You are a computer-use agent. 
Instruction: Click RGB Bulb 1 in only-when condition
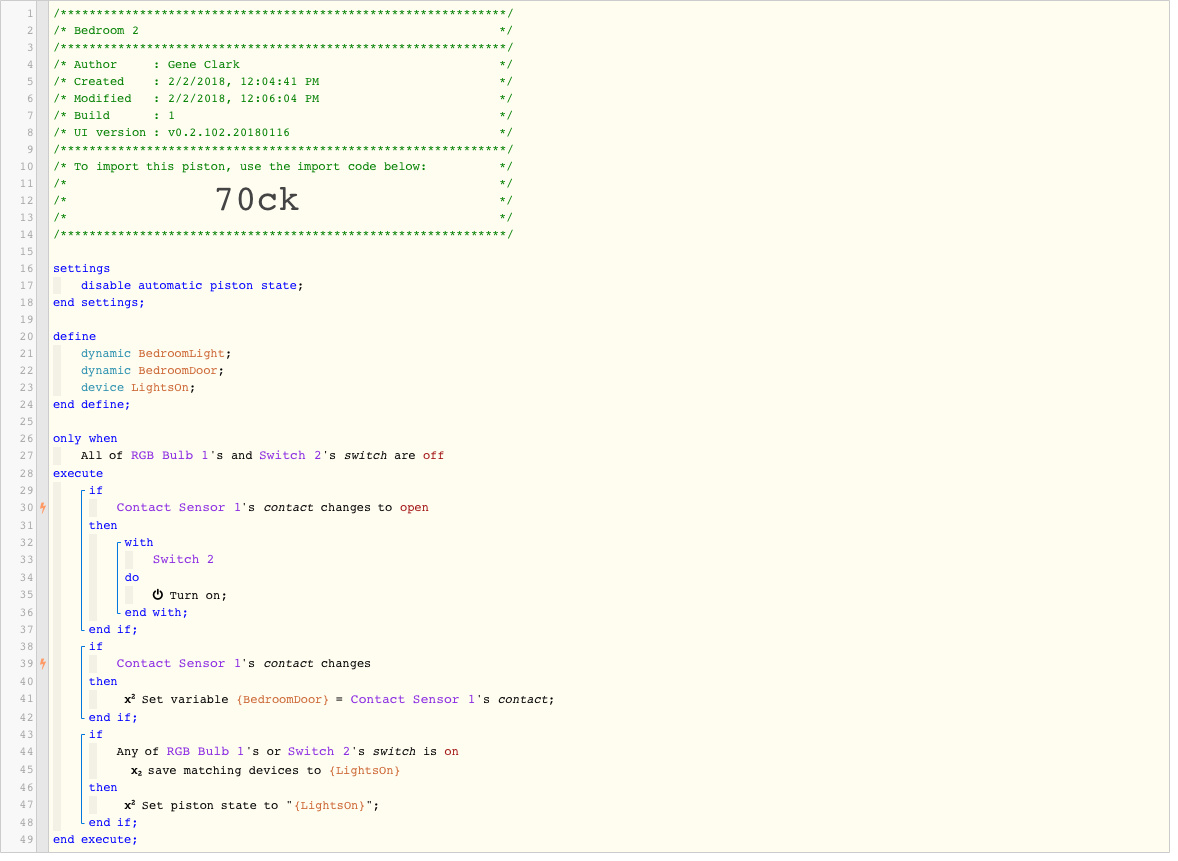(169, 455)
